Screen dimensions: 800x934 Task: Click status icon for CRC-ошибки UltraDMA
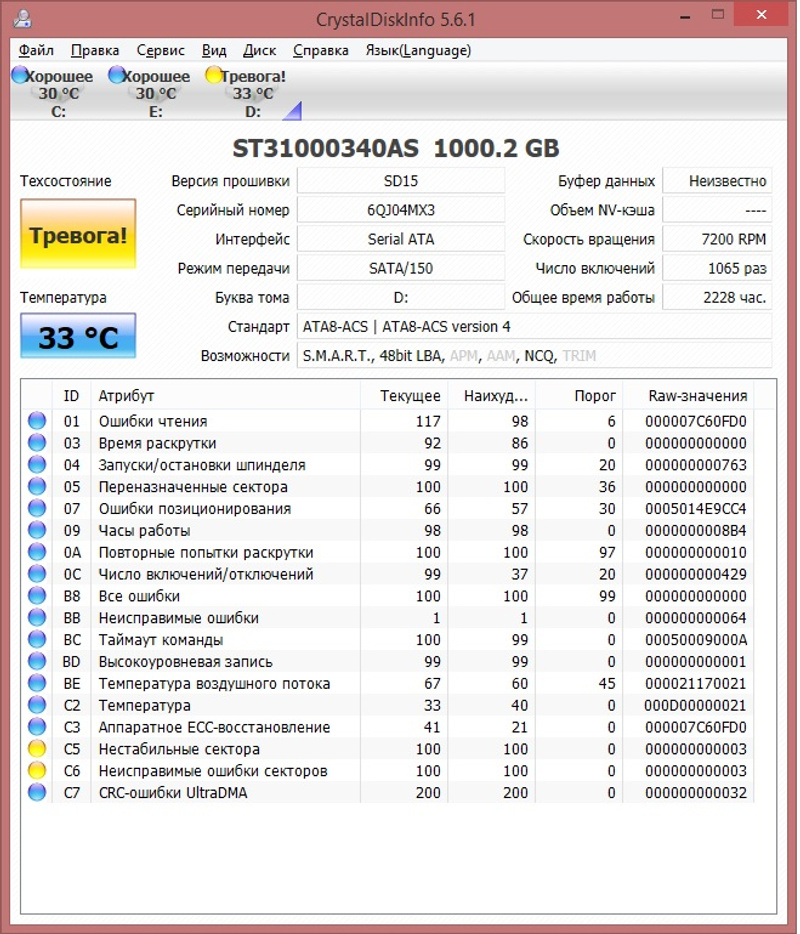coord(37,792)
